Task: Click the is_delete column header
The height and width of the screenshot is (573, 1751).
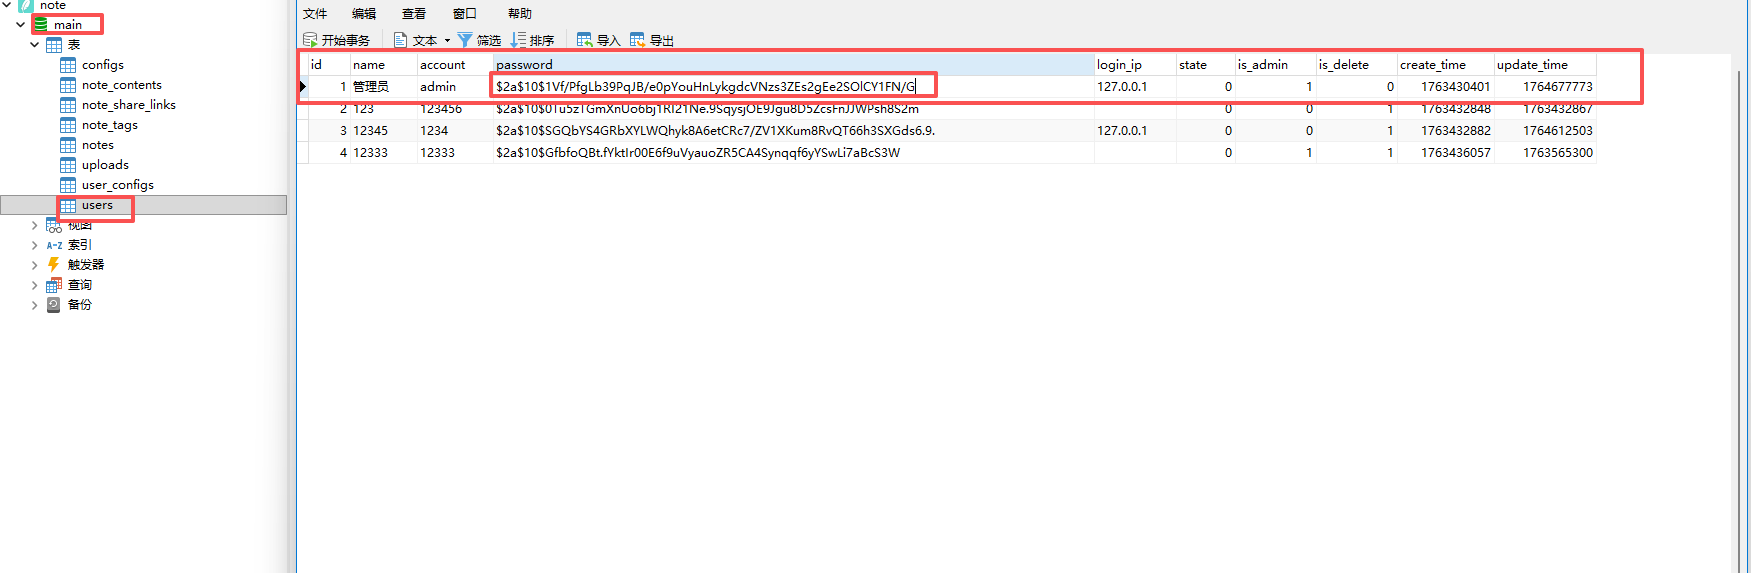Action: (1357, 65)
